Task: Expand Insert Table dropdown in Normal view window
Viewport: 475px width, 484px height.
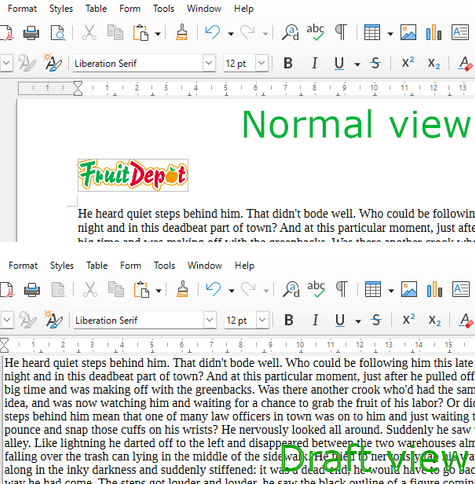Action: (390, 33)
